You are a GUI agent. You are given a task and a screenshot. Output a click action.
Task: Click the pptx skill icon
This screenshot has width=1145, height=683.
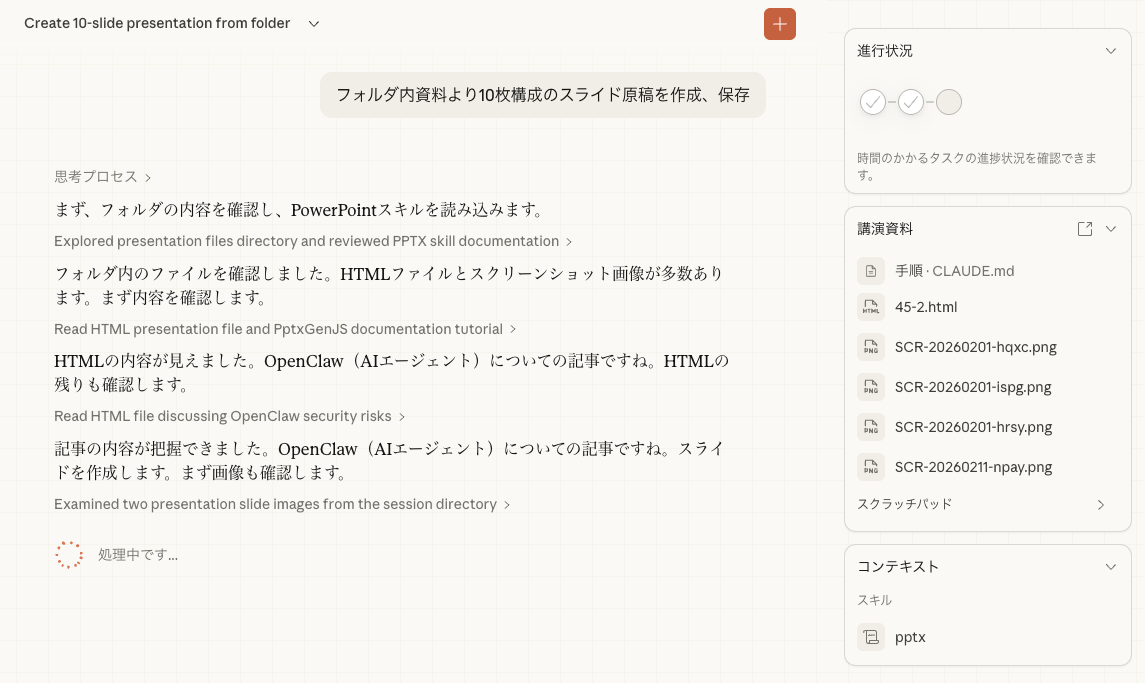pyautogui.click(x=871, y=637)
